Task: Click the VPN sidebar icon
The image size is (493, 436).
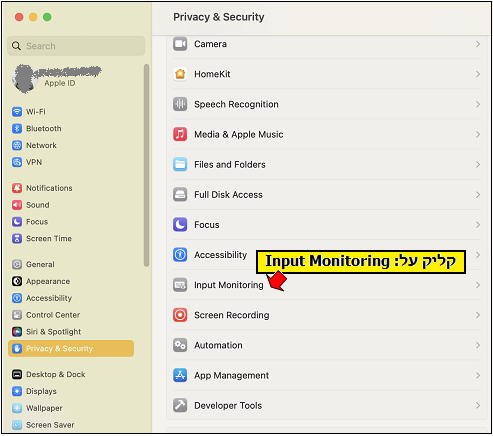Action: coord(17,162)
